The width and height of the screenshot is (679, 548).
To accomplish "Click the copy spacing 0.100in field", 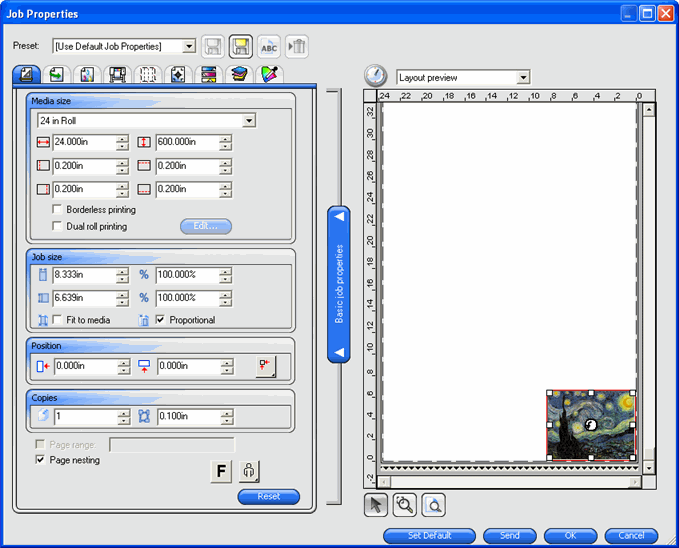I will click(189, 417).
